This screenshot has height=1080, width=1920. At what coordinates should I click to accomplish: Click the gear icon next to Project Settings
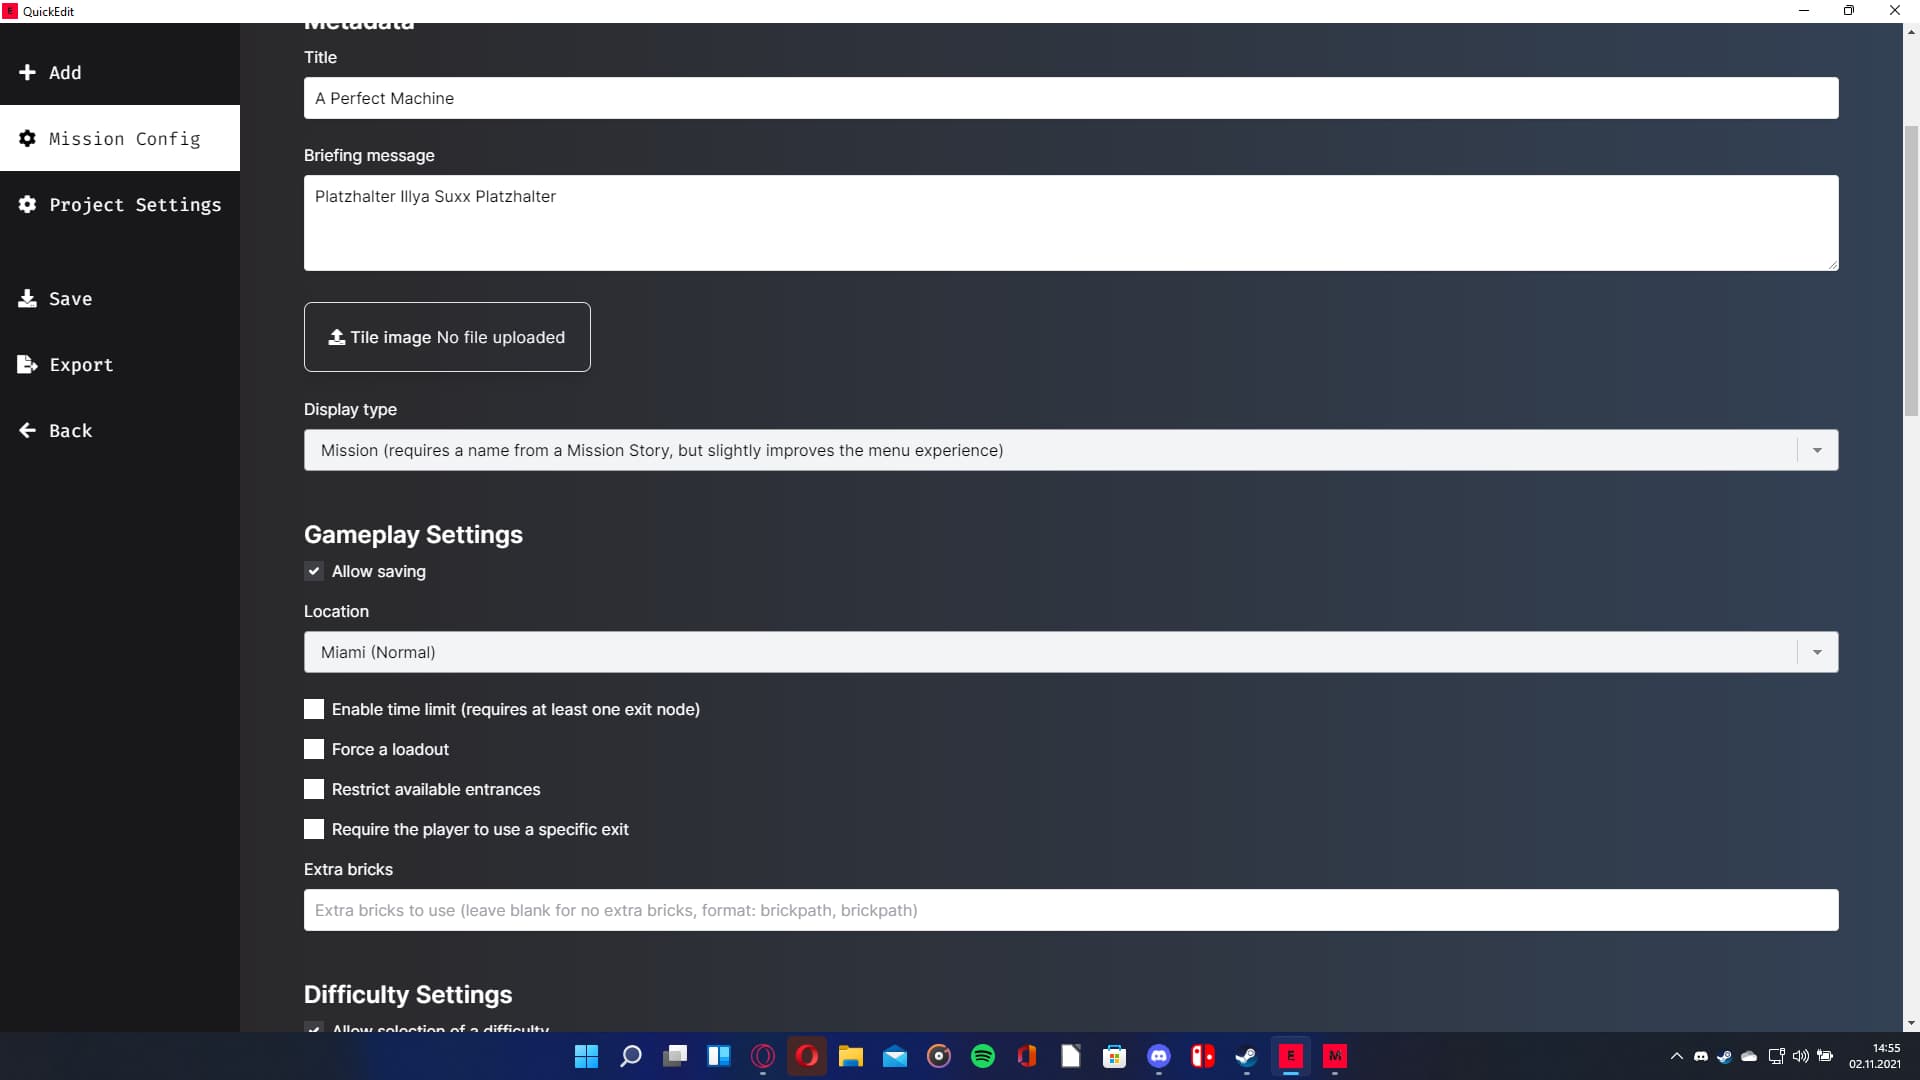click(x=27, y=204)
